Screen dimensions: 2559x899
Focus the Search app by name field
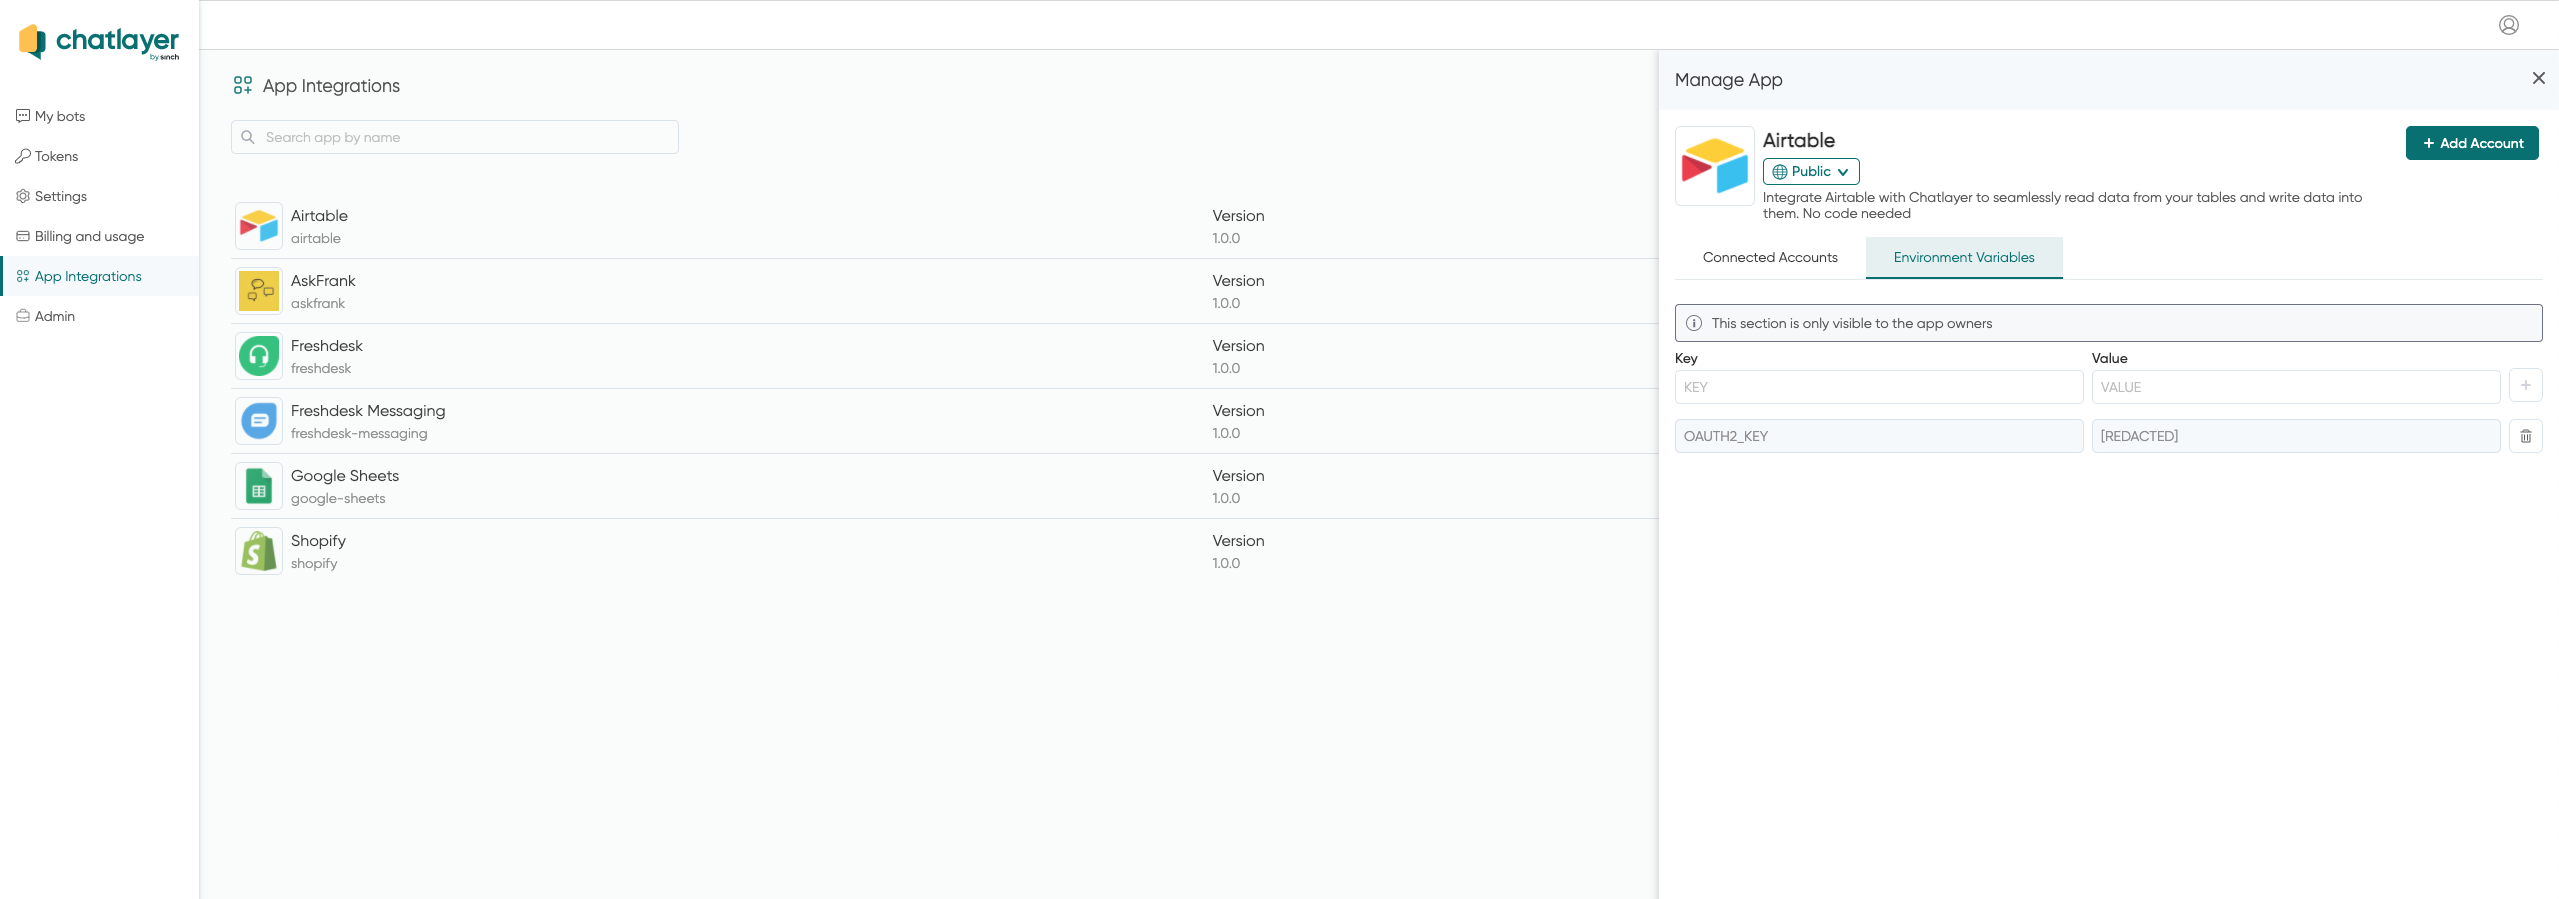455,137
